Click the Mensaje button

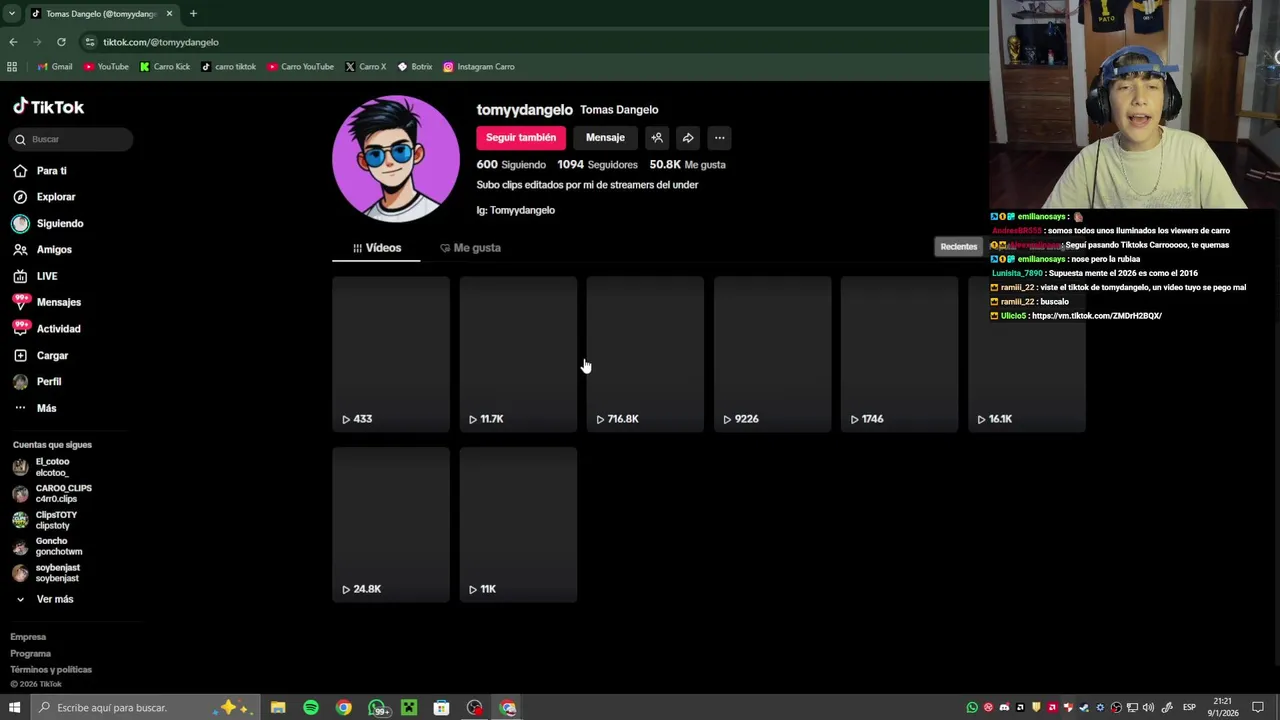tap(605, 138)
